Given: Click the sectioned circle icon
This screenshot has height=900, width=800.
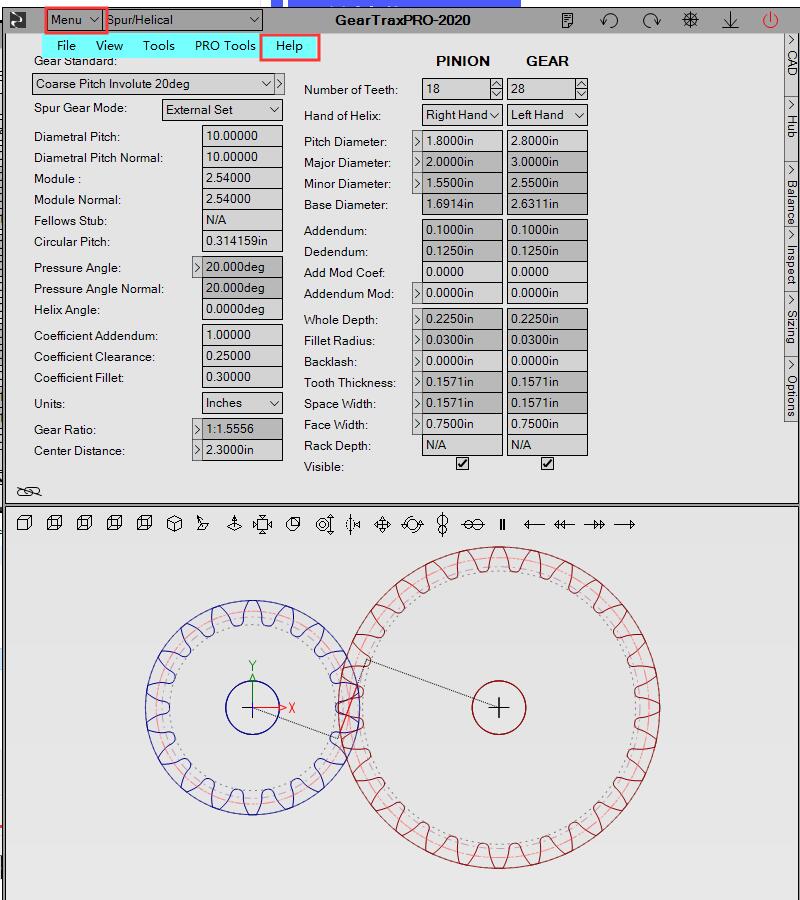Looking at the screenshot, I should coord(293,523).
